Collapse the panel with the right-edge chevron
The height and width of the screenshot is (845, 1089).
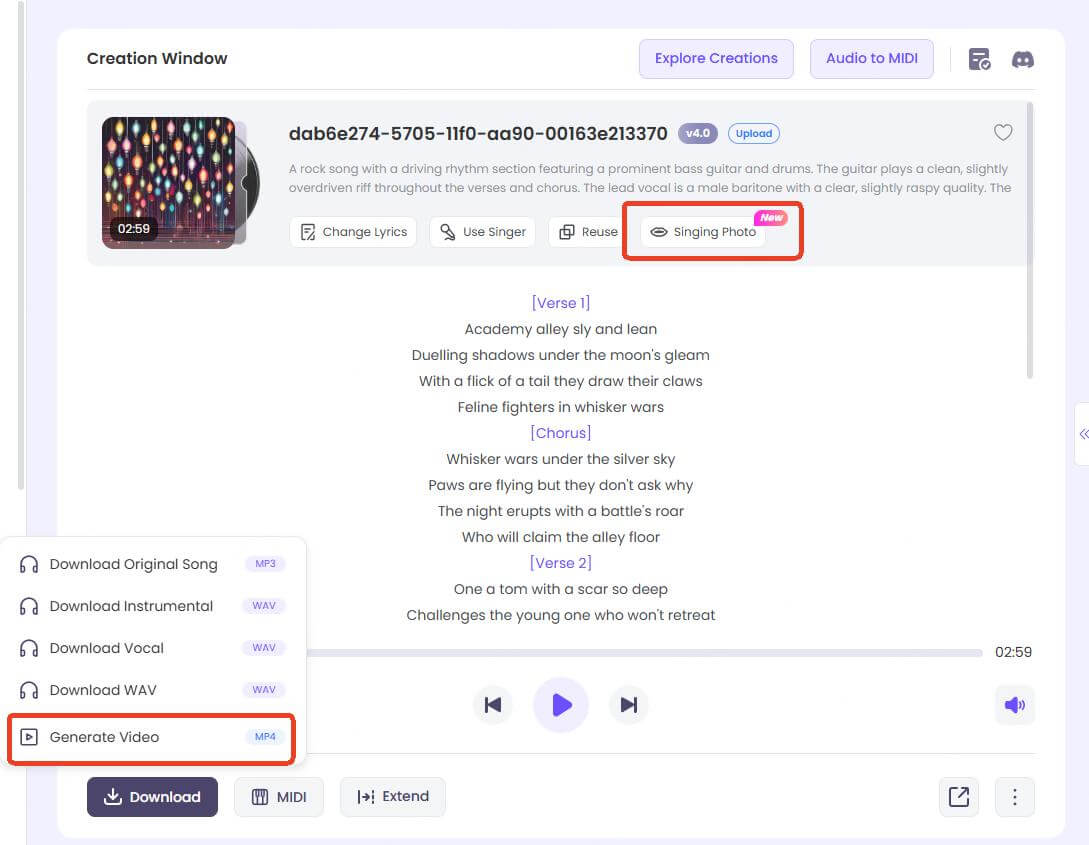(x=1083, y=434)
